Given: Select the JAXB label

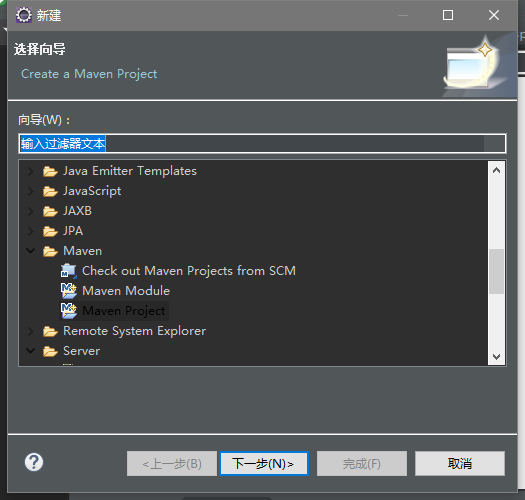Looking at the screenshot, I should 77,211.
